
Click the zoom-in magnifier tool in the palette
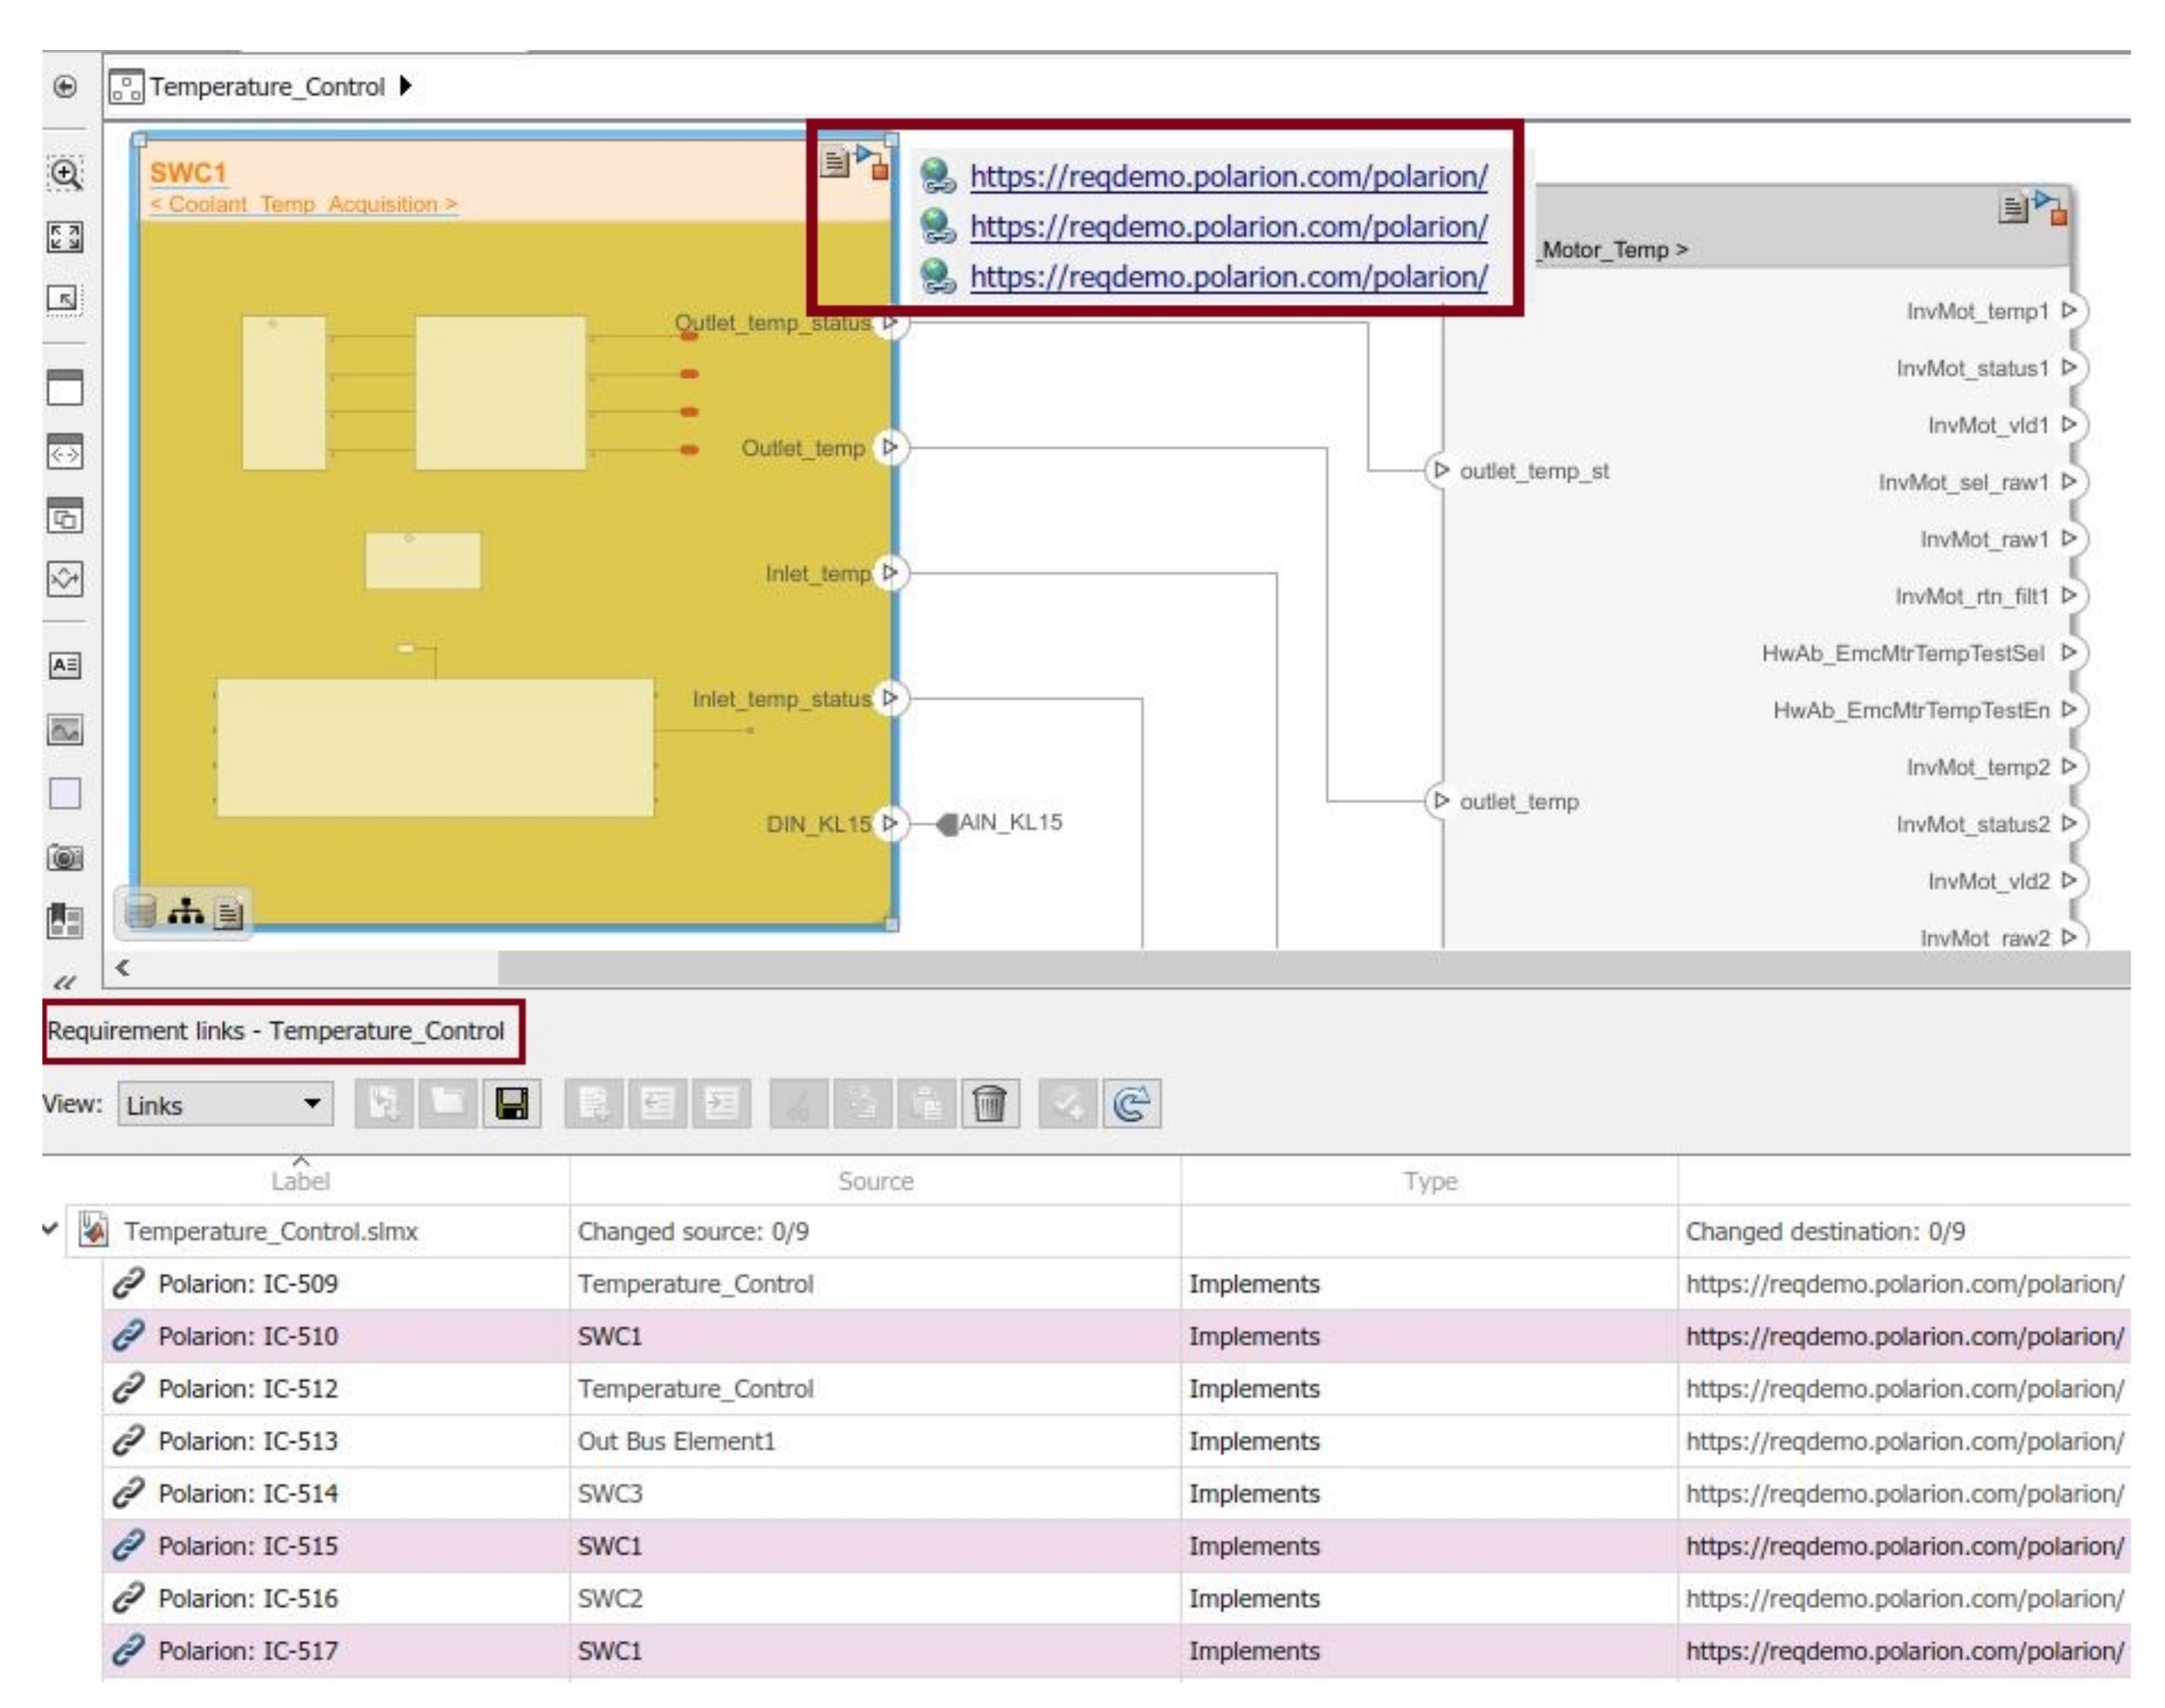[65, 174]
